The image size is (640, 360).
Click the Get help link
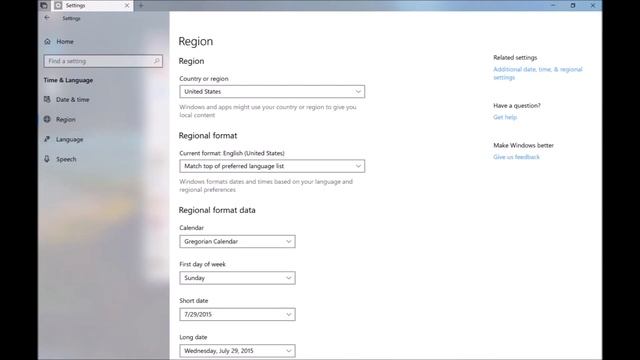(x=505, y=117)
